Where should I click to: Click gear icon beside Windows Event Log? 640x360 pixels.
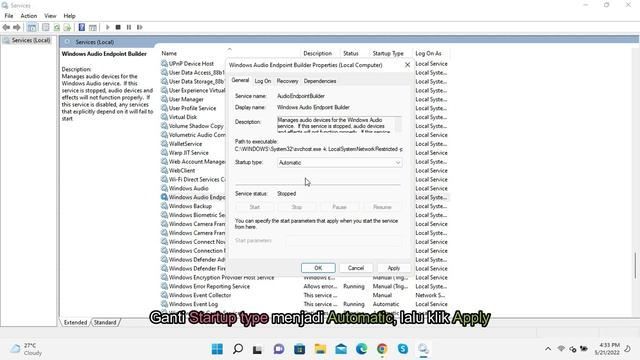[x=164, y=304]
